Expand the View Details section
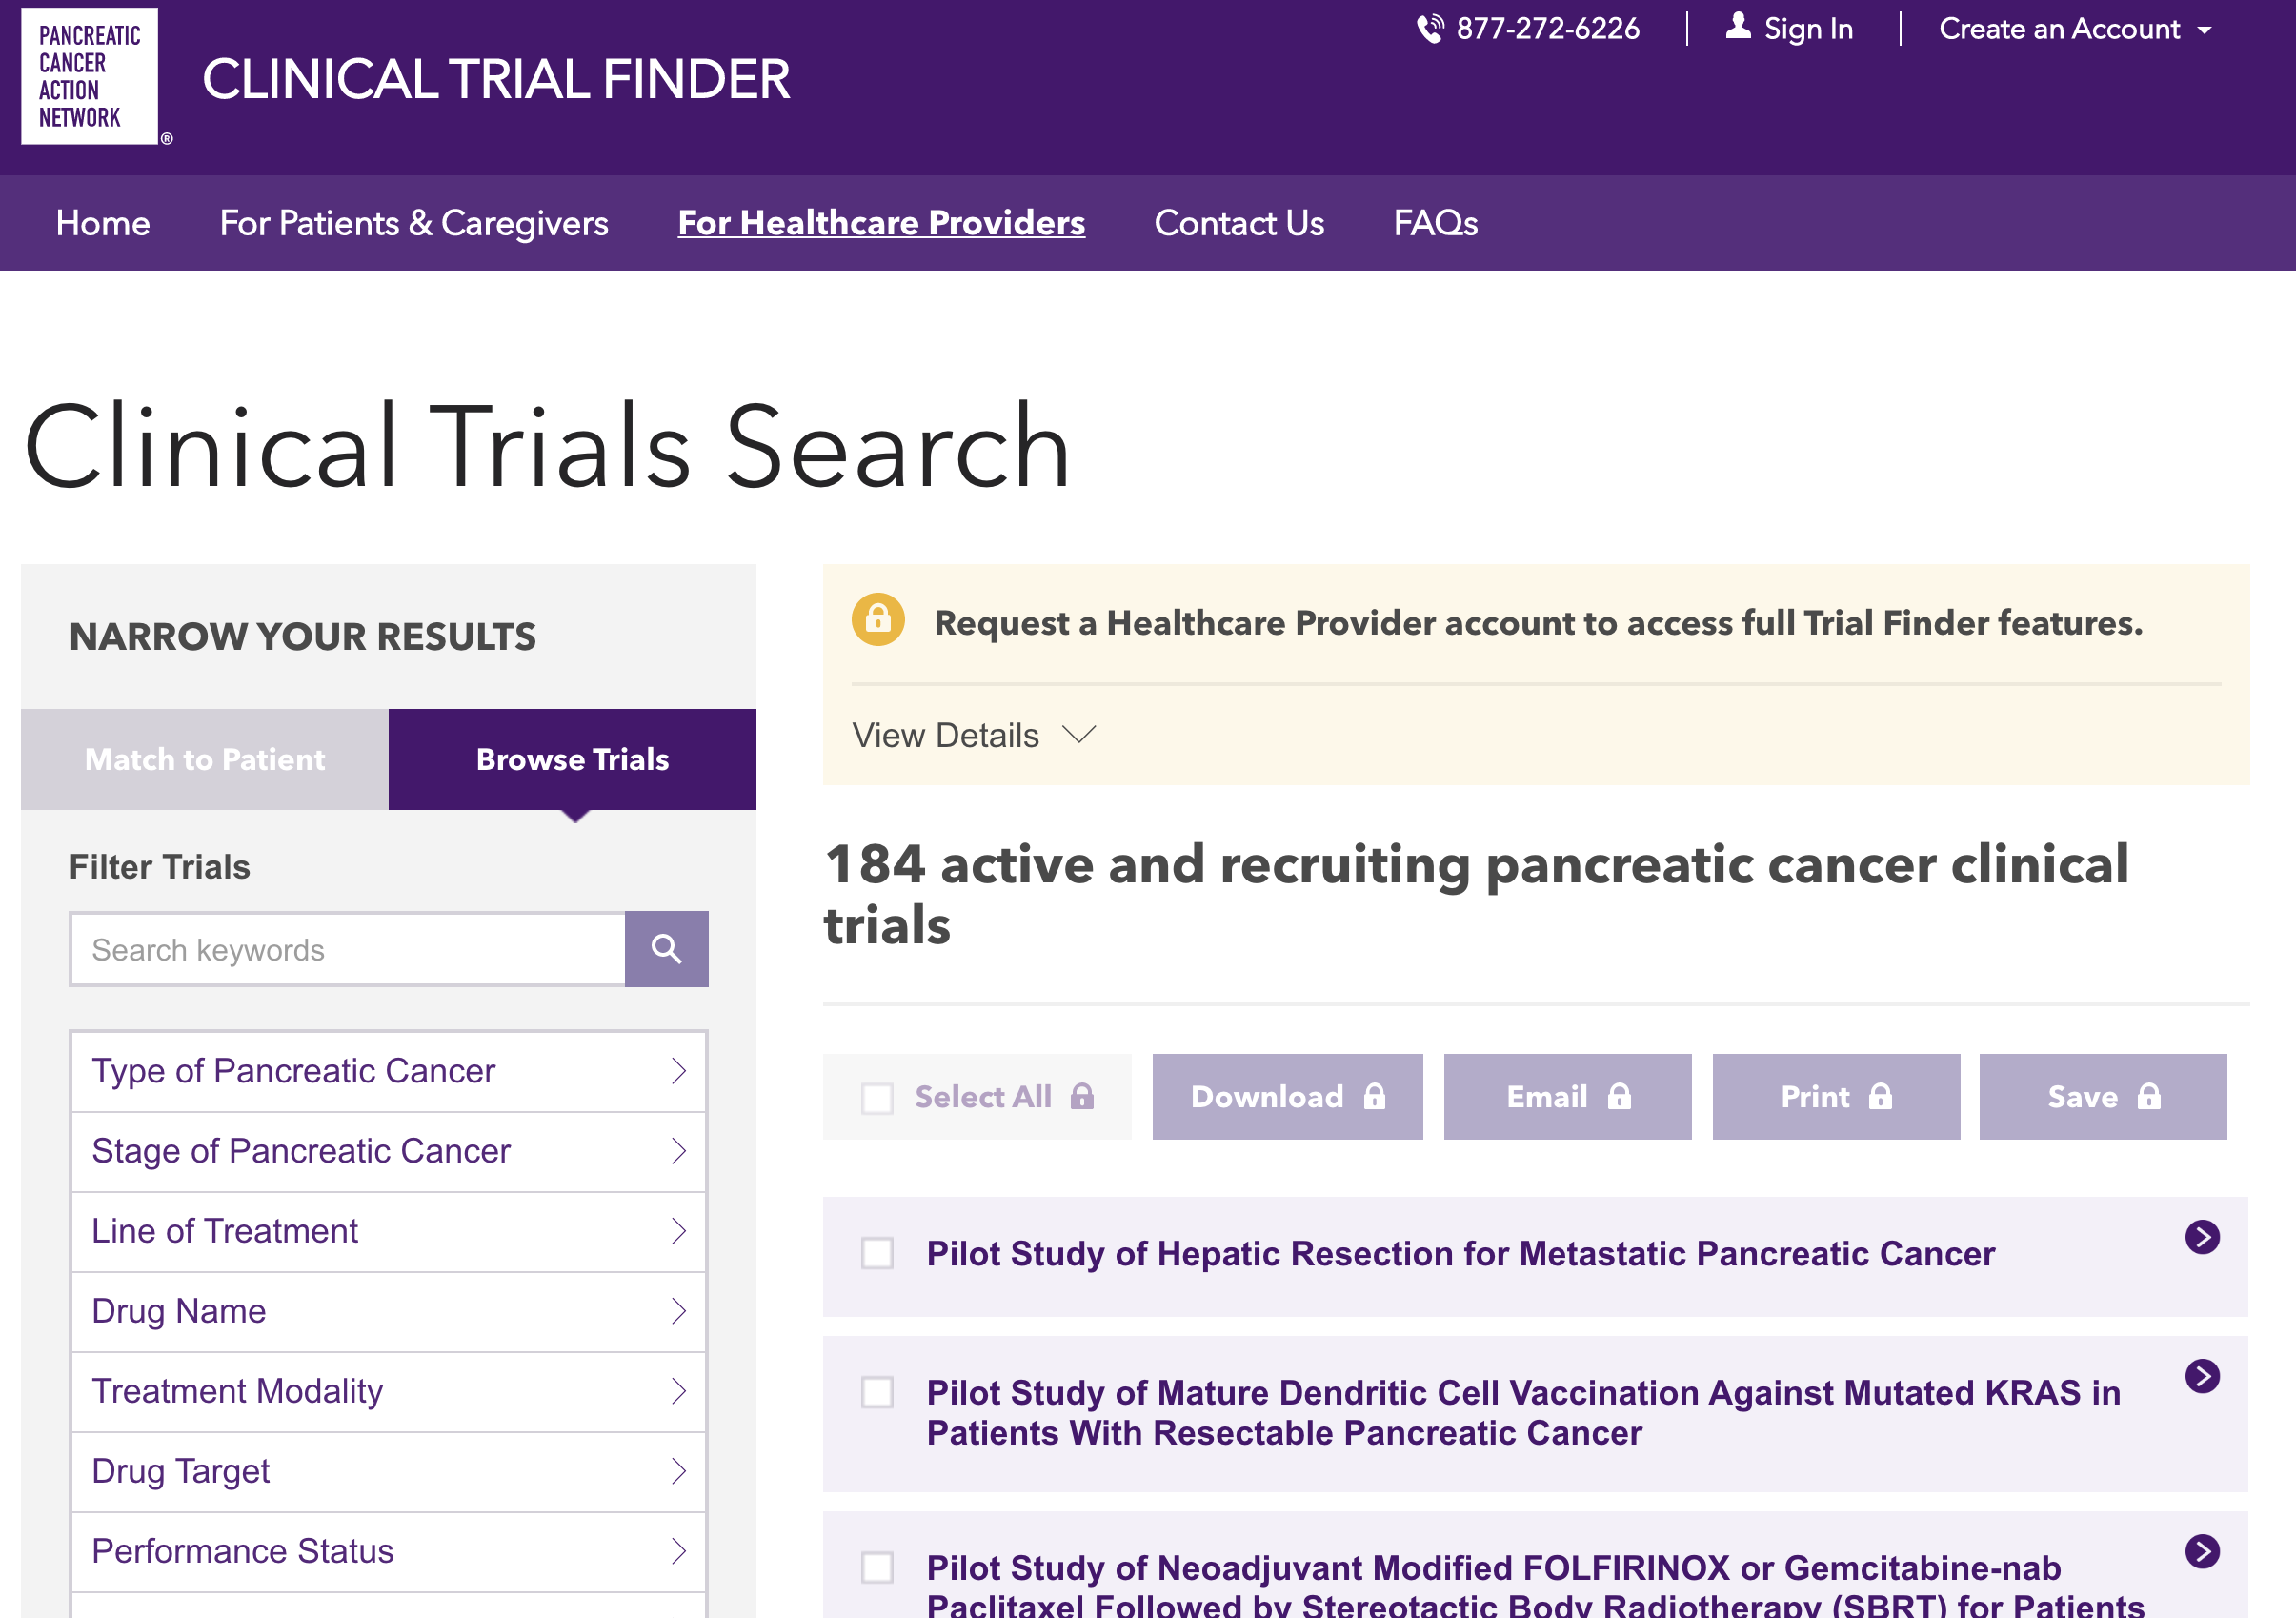Screen dimensions: 2296x1618 (x=973, y=736)
